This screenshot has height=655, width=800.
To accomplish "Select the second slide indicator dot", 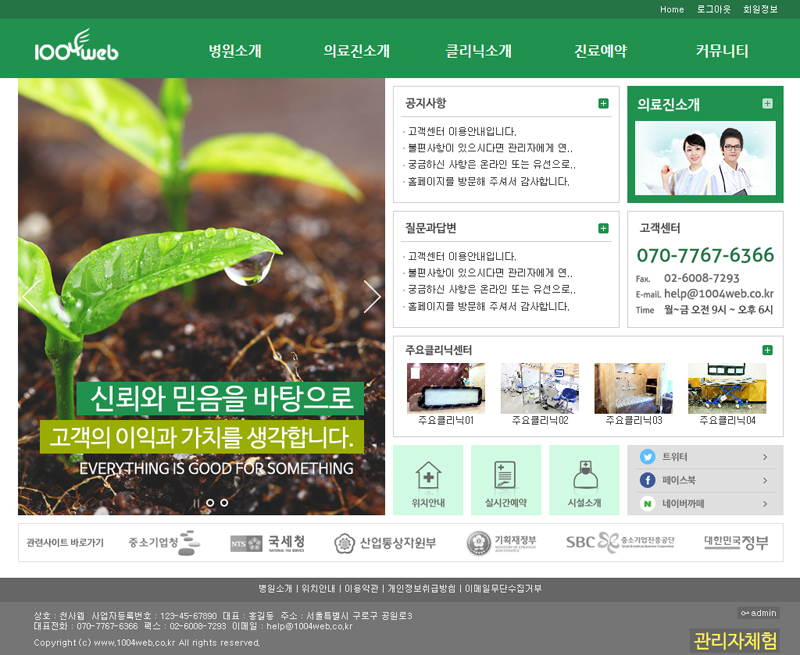I will coord(210,503).
